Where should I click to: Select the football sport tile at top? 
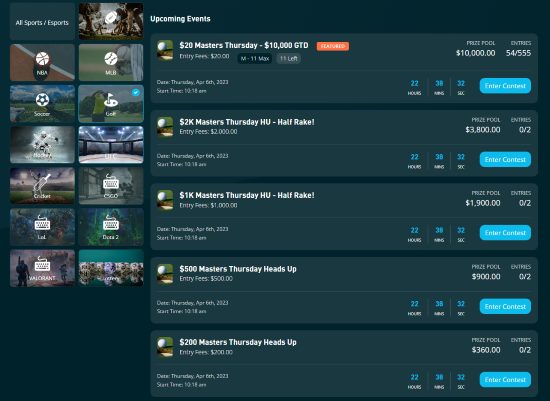[111, 21]
